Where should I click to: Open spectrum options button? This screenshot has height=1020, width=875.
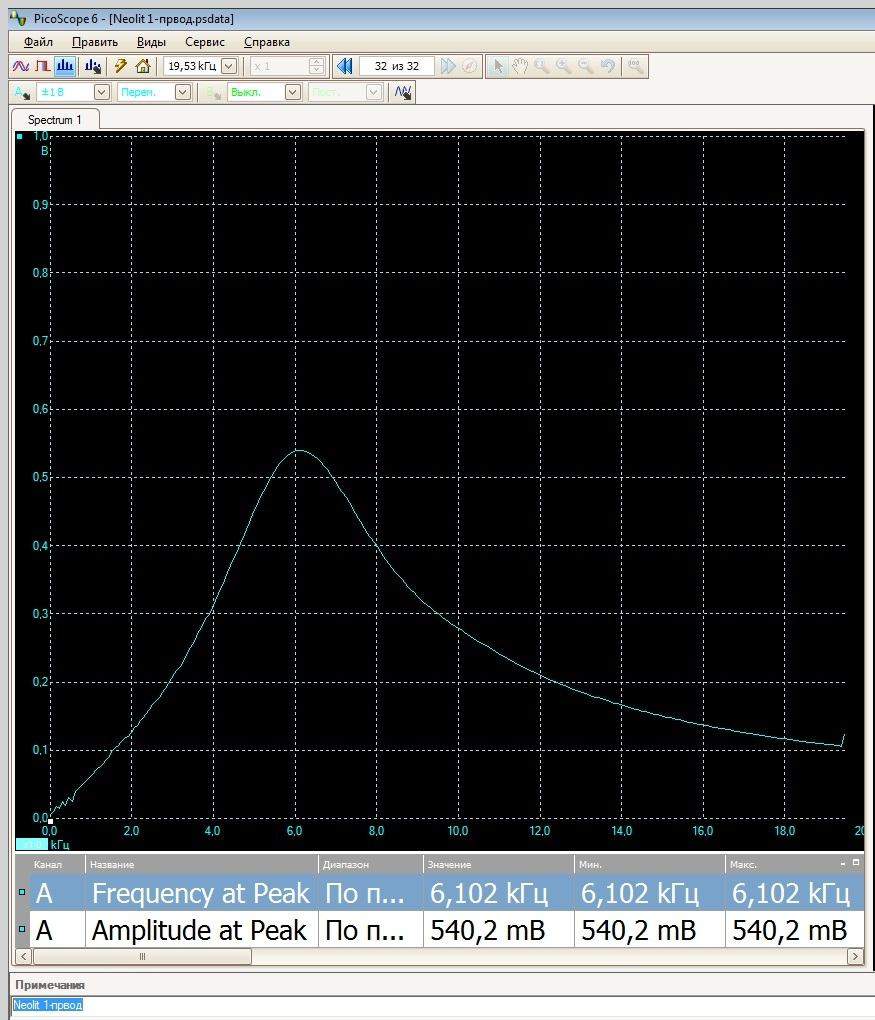click(93, 66)
